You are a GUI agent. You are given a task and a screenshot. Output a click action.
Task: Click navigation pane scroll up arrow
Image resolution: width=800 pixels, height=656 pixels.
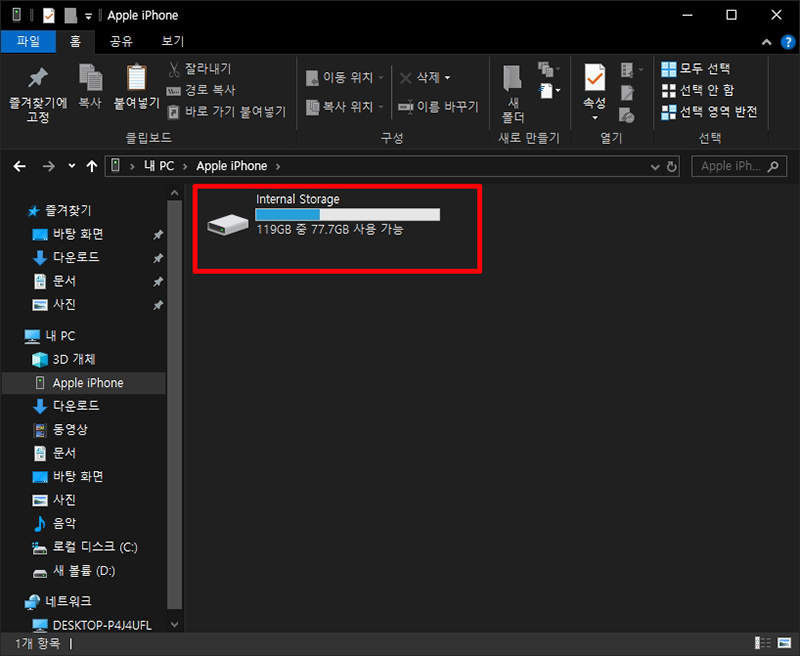tap(174, 193)
